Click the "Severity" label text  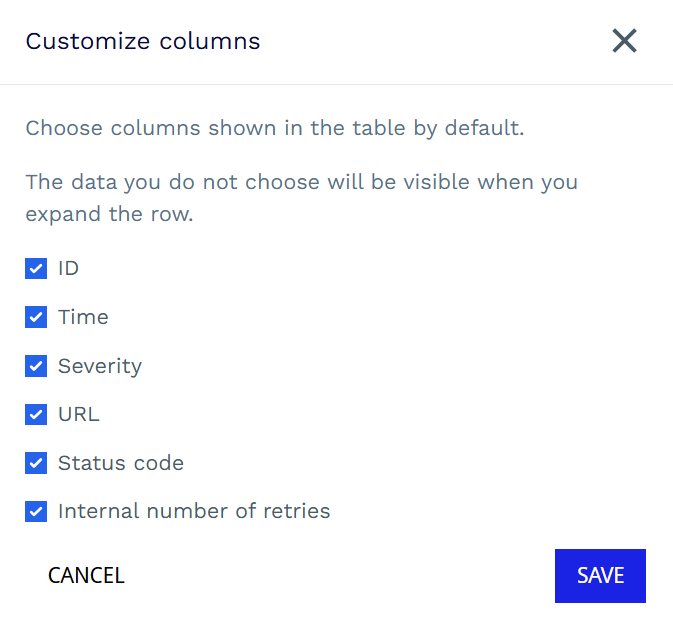[x=100, y=366]
